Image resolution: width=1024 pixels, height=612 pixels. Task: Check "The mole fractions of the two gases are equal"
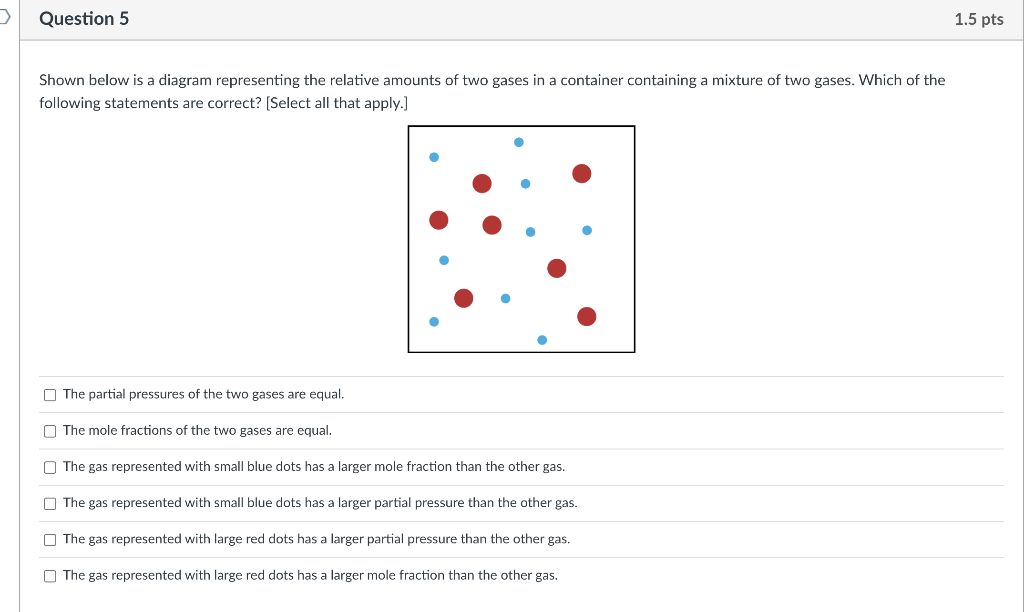click(50, 430)
